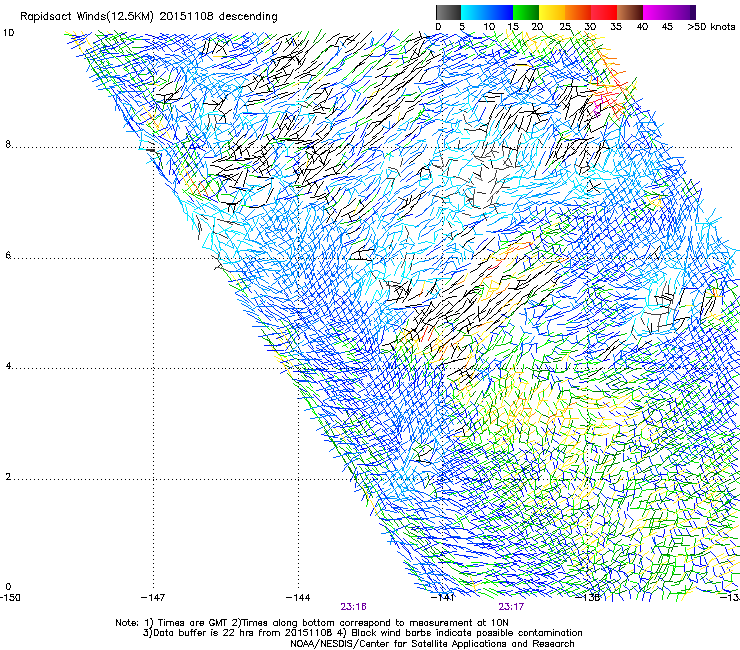Click the orange 25-30 knots legend segment
The height and width of the screenshot is (650, 740).
pos(578,12)
